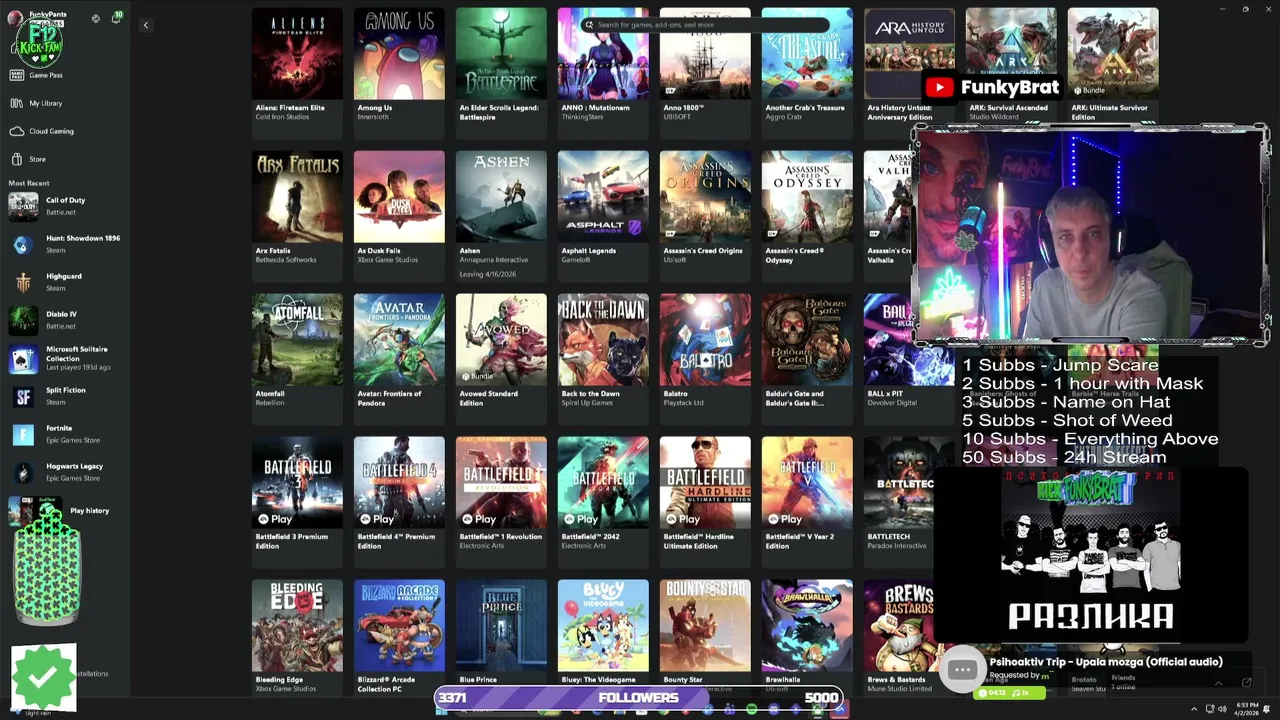Image resolution: width=1280 pixels, height=720 pixels.
Task: Focus the search for games field
Action: coord(705,24)
